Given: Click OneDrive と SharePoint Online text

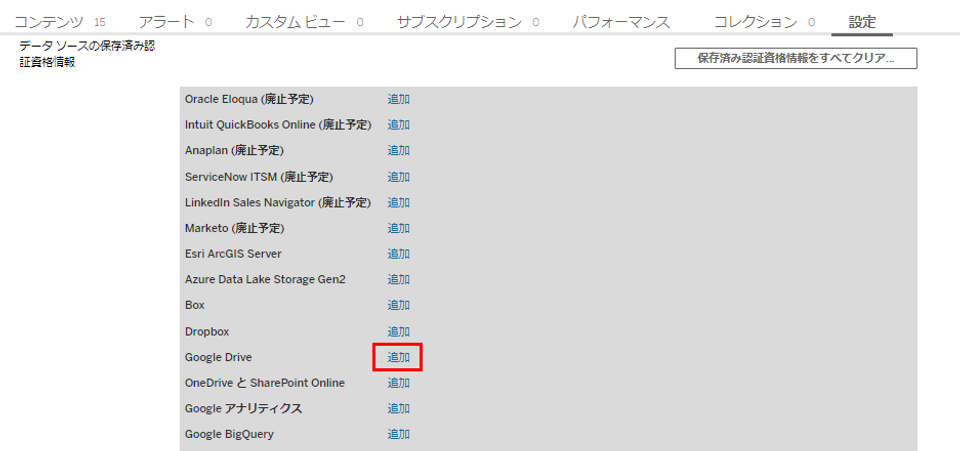Looking at the screenshot, I should coord(265,383).
